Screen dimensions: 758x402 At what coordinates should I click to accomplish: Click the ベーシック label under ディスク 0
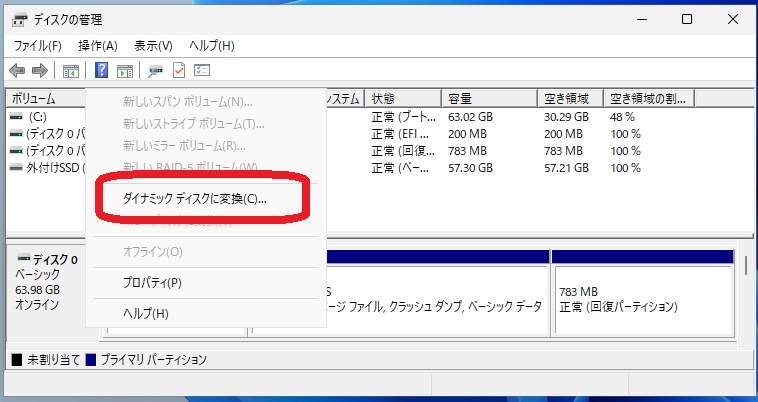click(38, 274)
